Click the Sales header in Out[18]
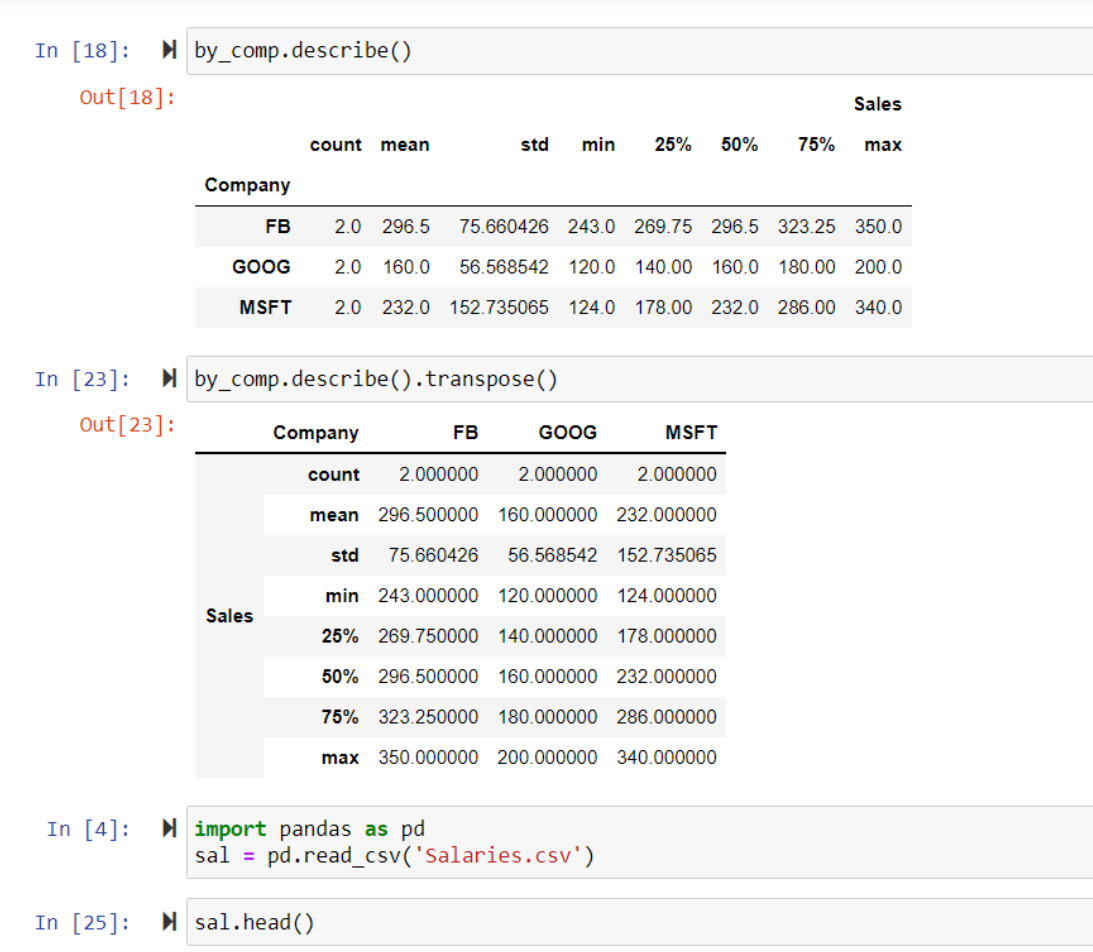 [879, 103]
